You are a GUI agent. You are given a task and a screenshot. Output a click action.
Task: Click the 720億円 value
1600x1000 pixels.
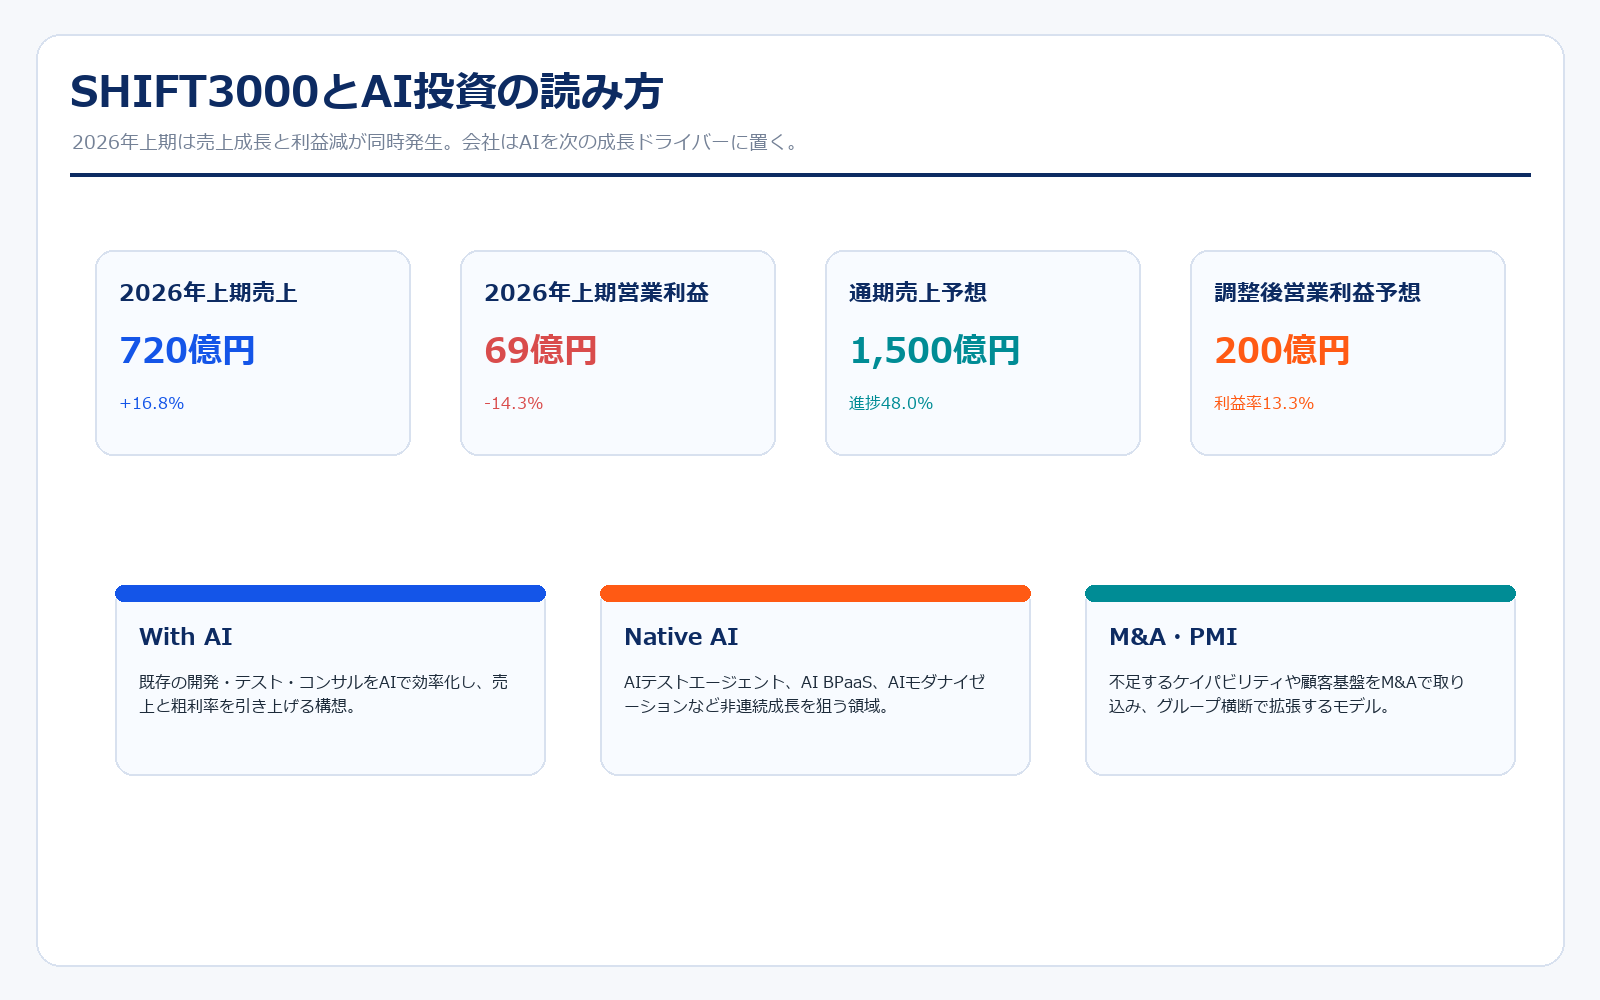(187, 350)
